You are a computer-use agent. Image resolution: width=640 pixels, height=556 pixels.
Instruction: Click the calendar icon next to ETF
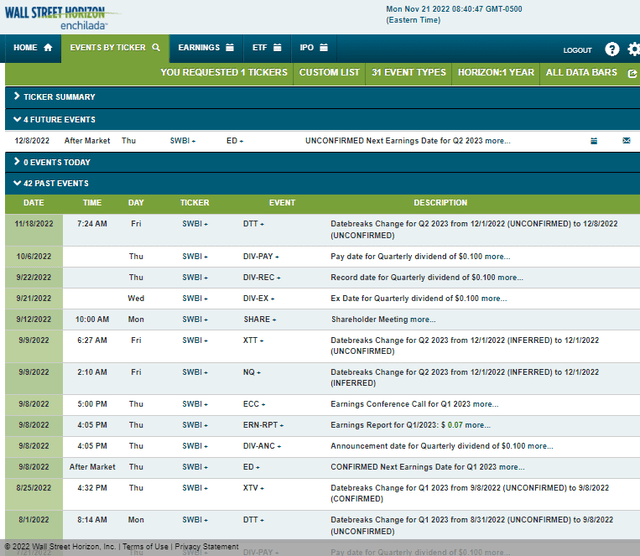coord(277,47)
